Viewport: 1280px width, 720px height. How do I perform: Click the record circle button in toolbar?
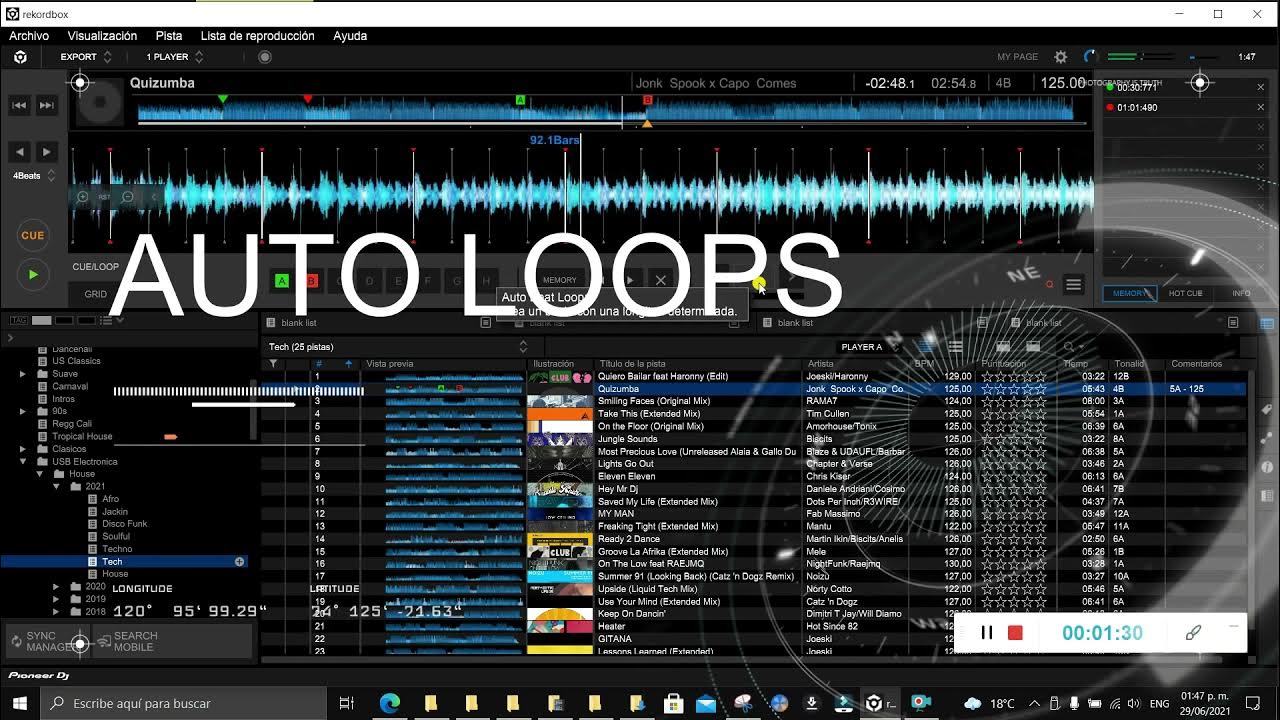pyautogui.click(x=265, y=57)
